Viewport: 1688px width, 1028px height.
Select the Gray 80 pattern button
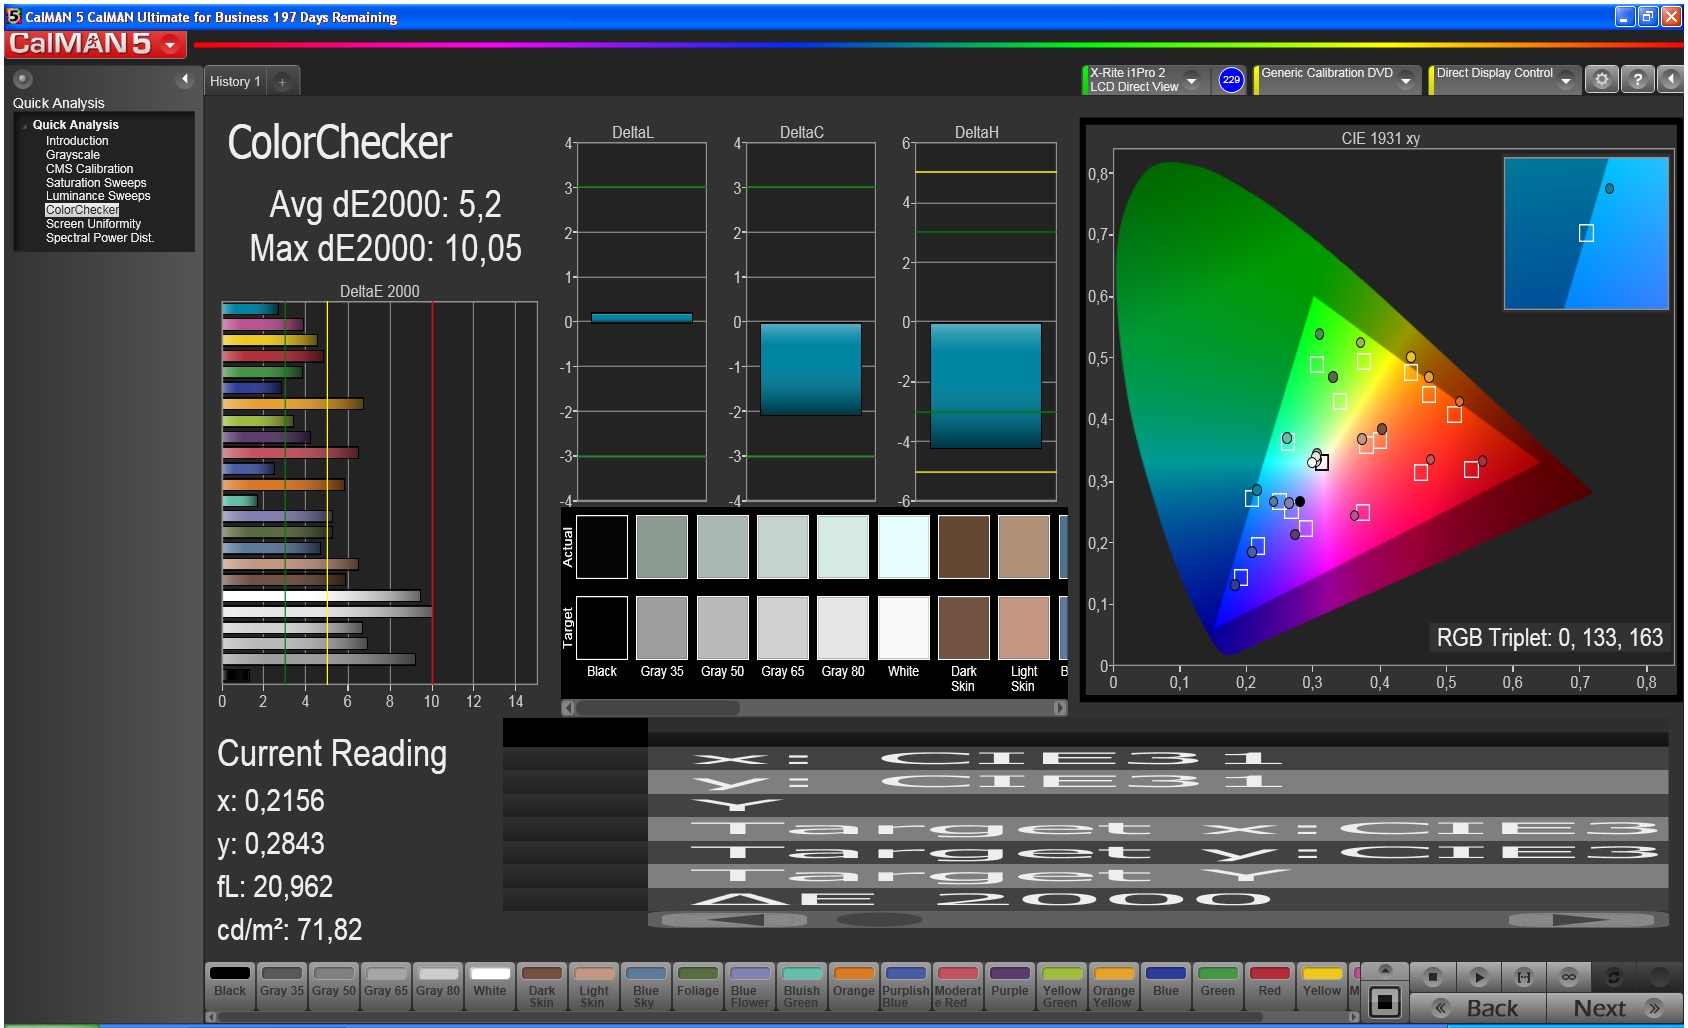[438, 985]
